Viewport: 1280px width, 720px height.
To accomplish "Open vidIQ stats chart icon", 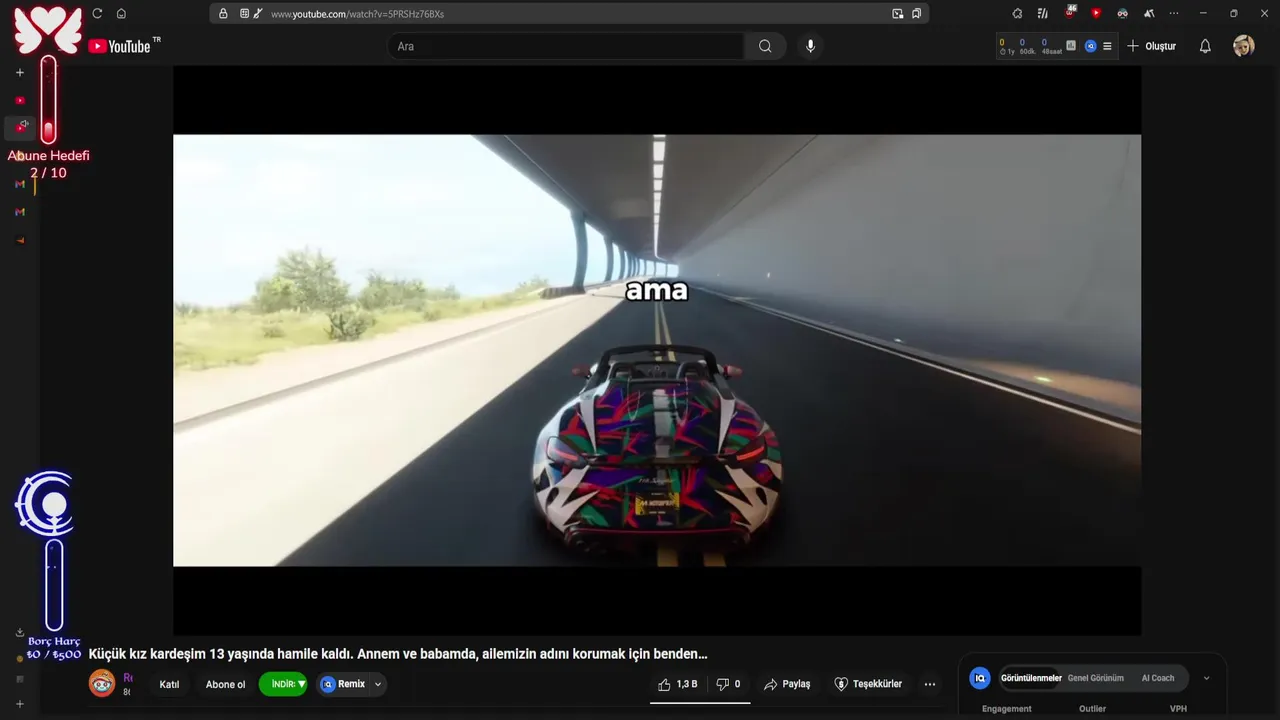I will tap(1071, 46).
